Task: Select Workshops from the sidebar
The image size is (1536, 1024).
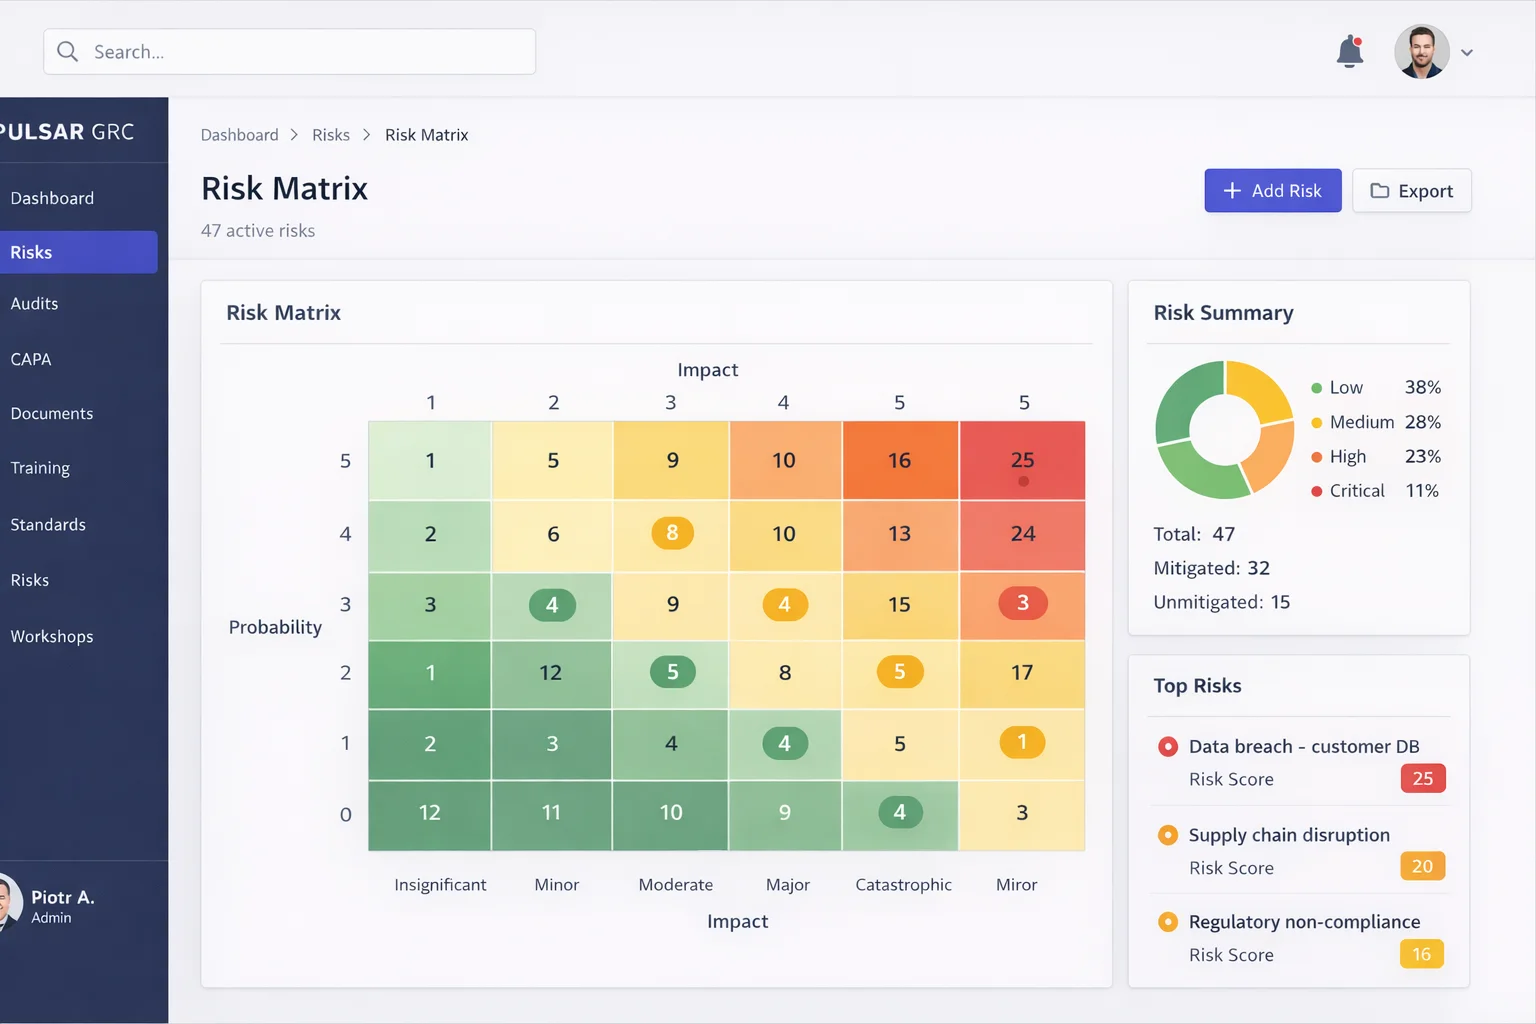Action: [52, 636]
